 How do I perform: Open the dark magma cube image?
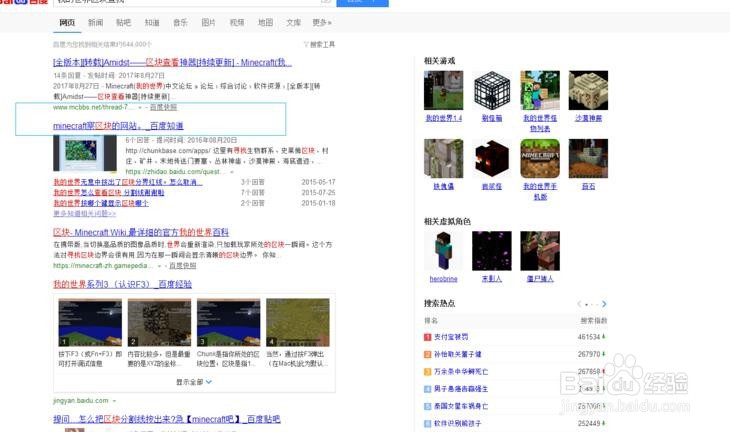tap(492, 158)
